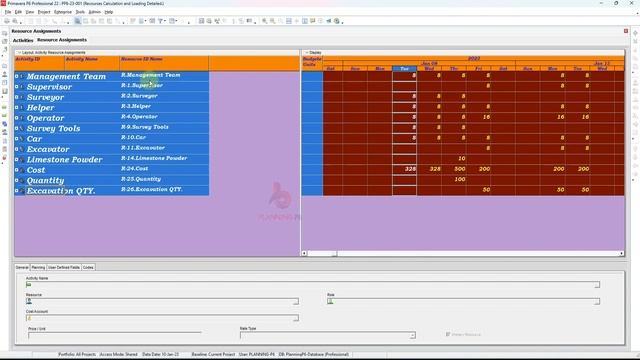Expand the Management Team row
The image size is (640, 360).
[x=17, y=76]
